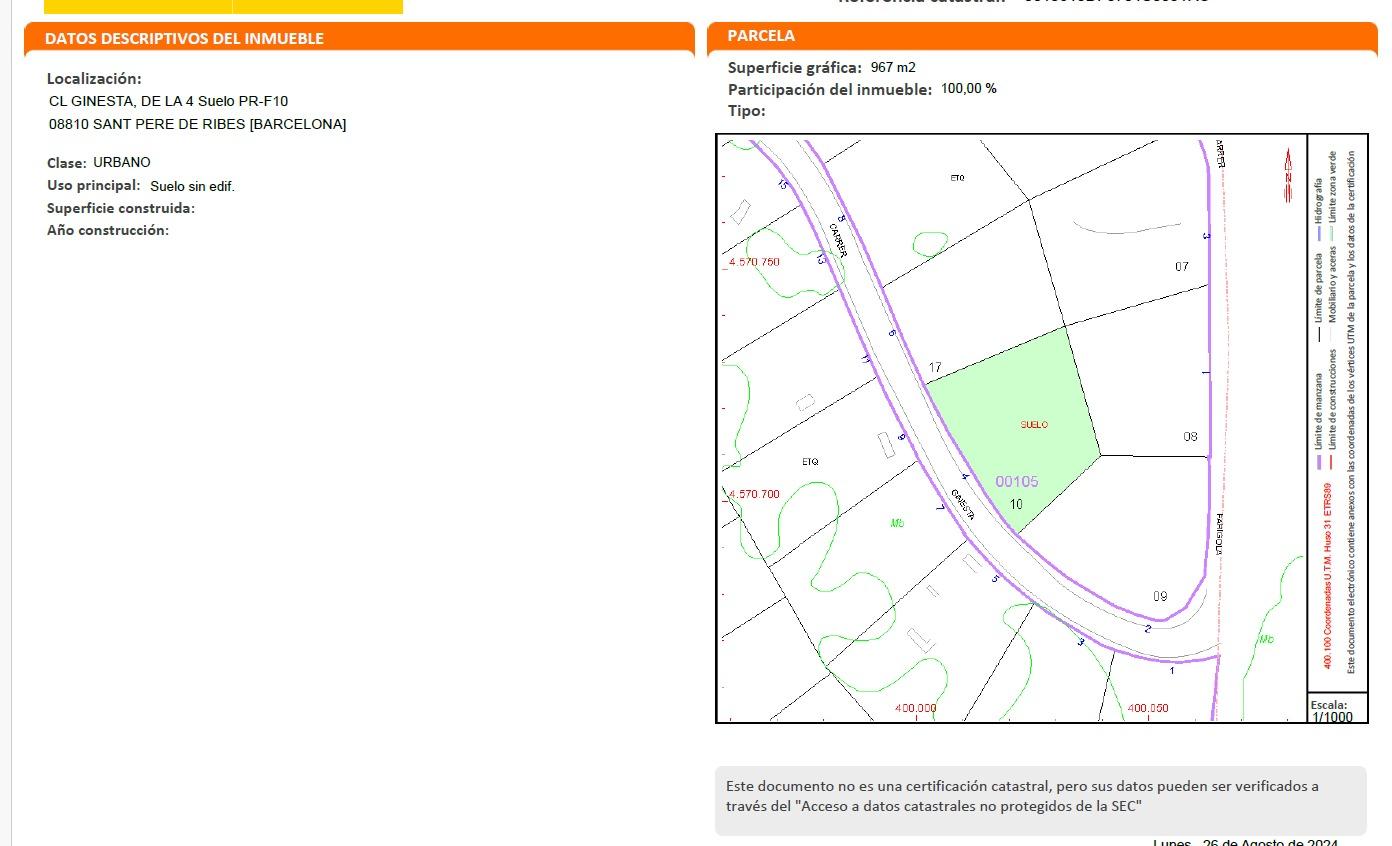Click the 967 m2 surface value
The height and width of the screenshot is (846, 1392).
(893, 68)
